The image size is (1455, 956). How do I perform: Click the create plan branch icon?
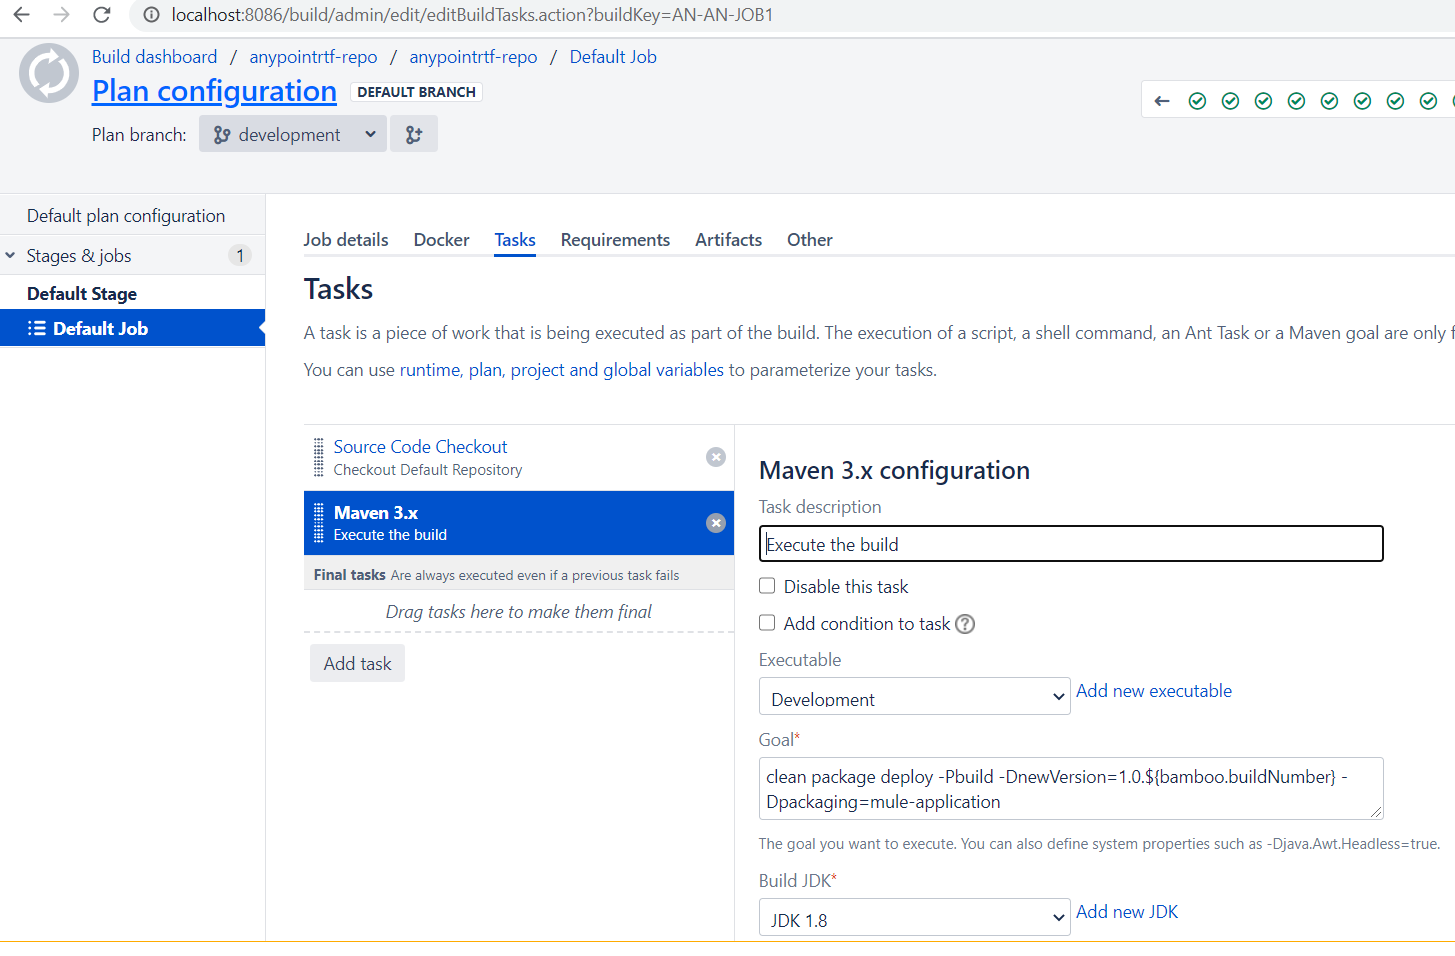point(414,134)
